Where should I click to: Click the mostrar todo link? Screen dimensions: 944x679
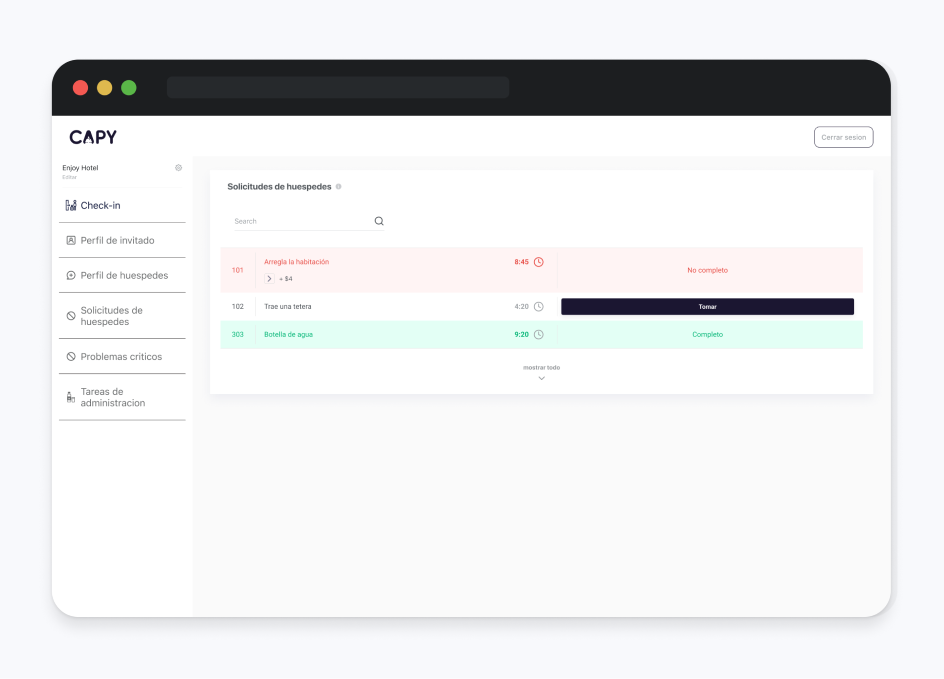[541, 367]
